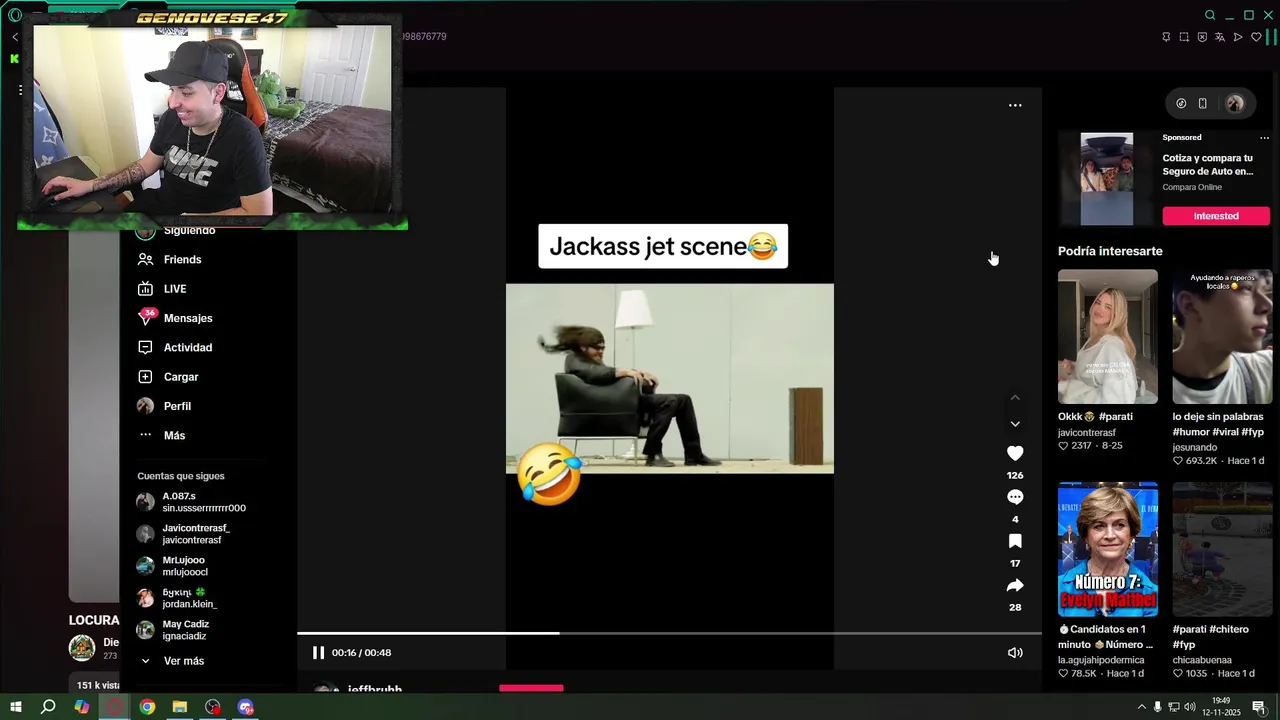Open the profile avatar menu top right
Screen dimensions: 1280x720
1235,103
